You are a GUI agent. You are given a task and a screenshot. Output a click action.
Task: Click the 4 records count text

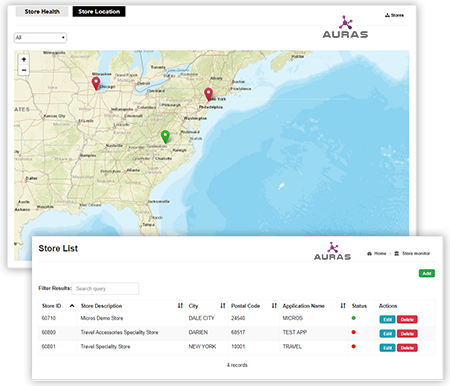pyautogui.click(x=237, y=365)
